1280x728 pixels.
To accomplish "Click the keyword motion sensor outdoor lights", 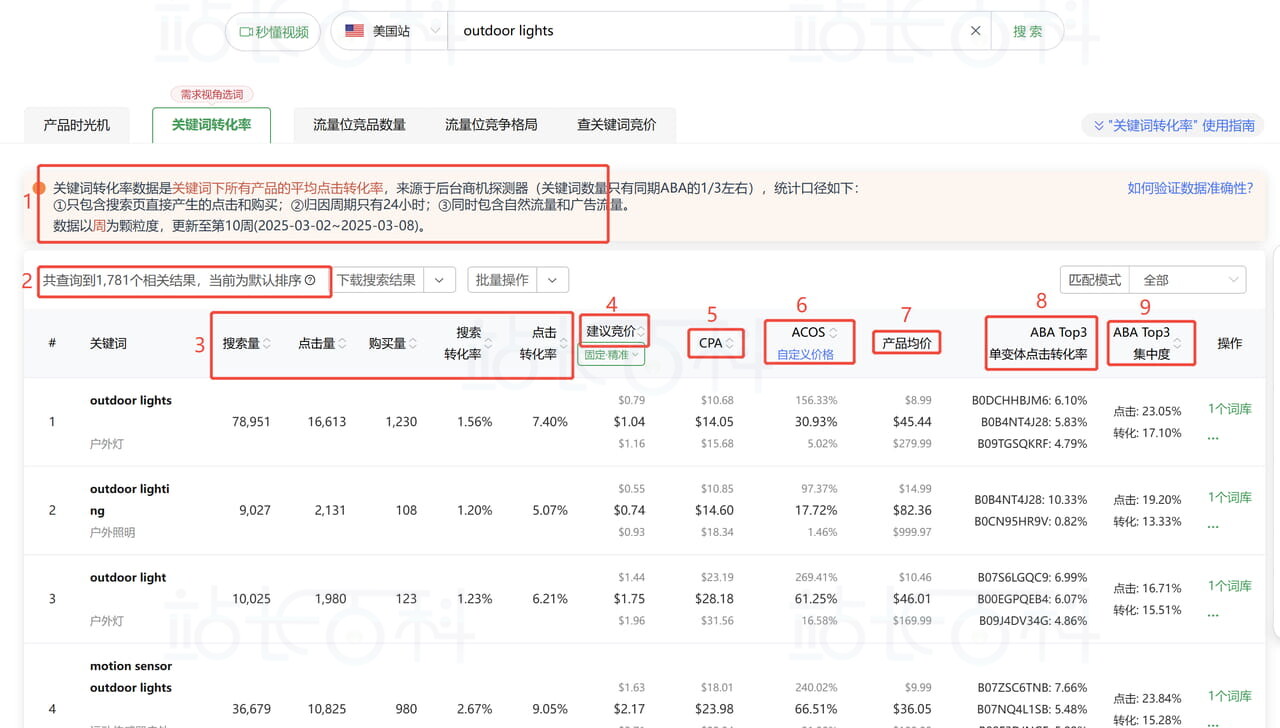I will tap(131, 676).
